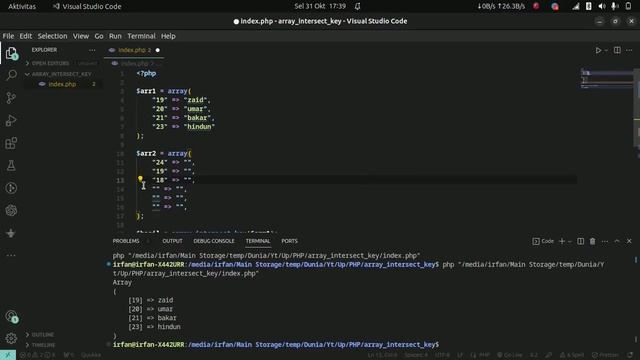640x360 pixels.
Task: Click the red recording indicator in top bar
Action: [x=536, y=6]
